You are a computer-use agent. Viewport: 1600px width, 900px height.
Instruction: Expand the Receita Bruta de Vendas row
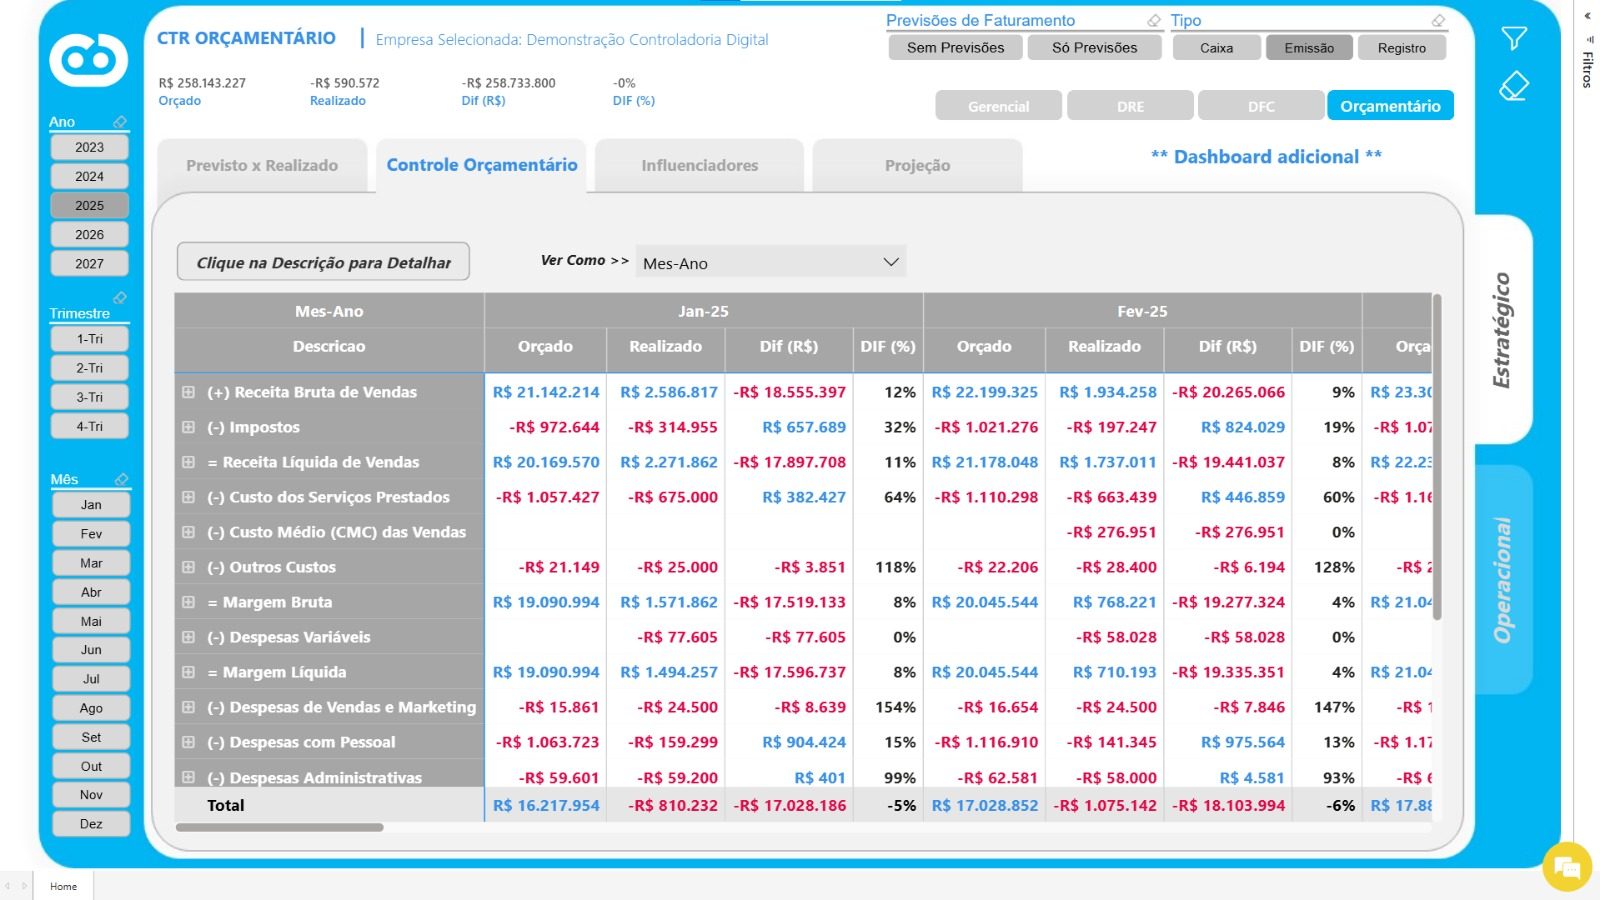188,392
